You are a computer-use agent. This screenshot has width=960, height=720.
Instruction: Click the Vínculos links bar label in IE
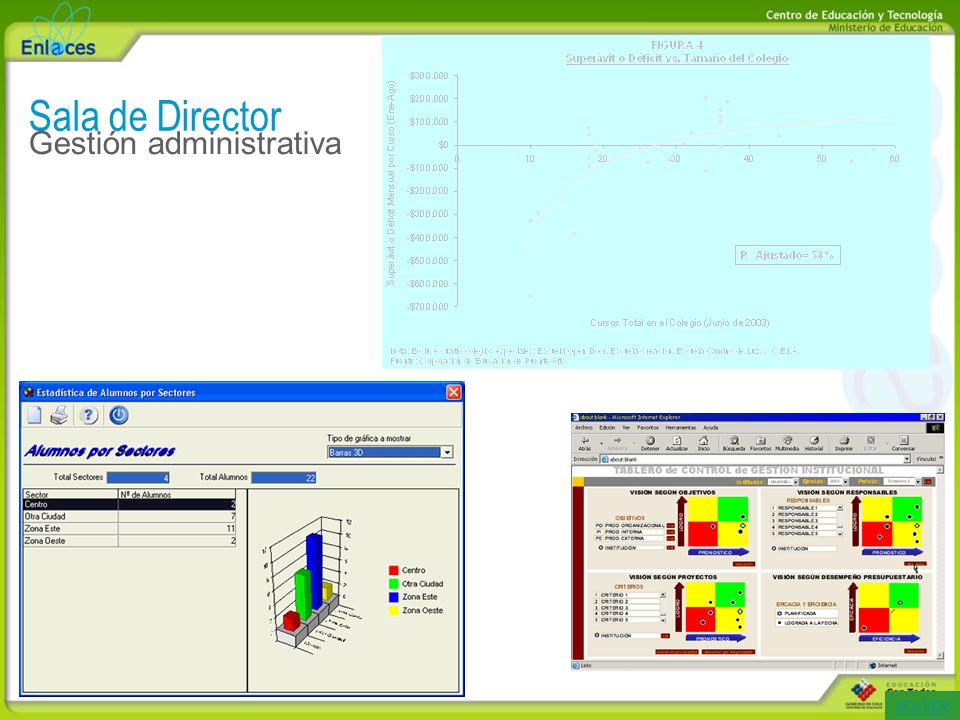pyautogui.click(x=926, y=459)
